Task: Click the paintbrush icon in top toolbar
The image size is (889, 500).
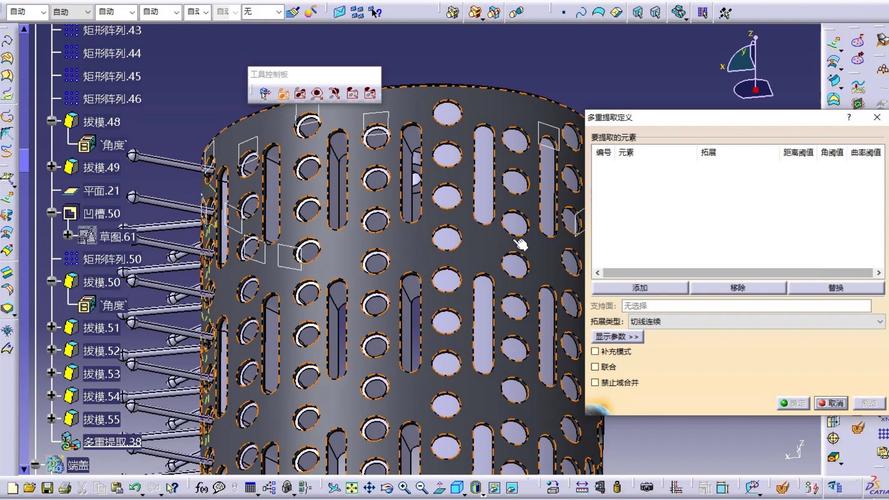Action: click(x=293, y=12)
